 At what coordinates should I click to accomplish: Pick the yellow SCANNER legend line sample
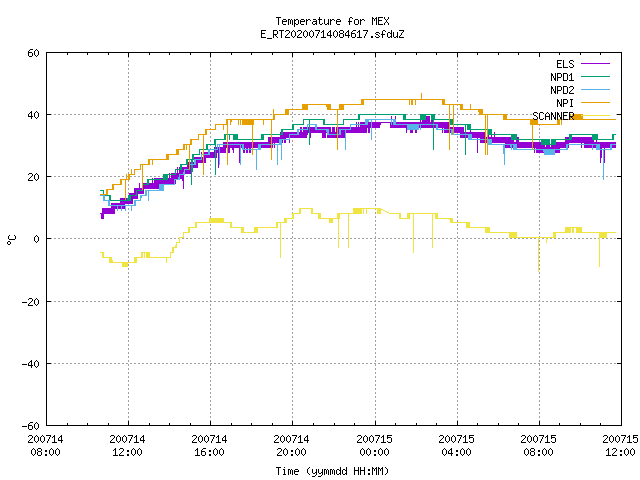pos(595,116)
